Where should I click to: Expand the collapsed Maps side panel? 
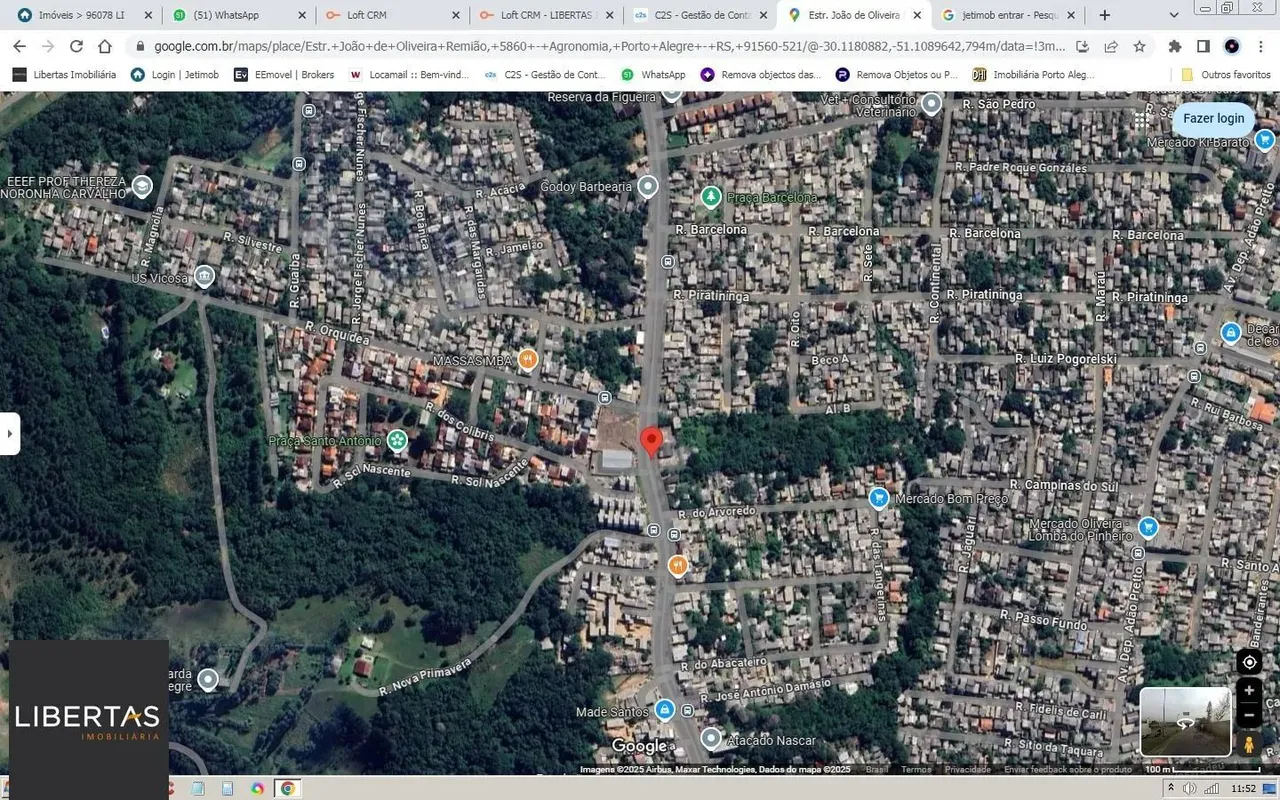[x=10, y=434]
